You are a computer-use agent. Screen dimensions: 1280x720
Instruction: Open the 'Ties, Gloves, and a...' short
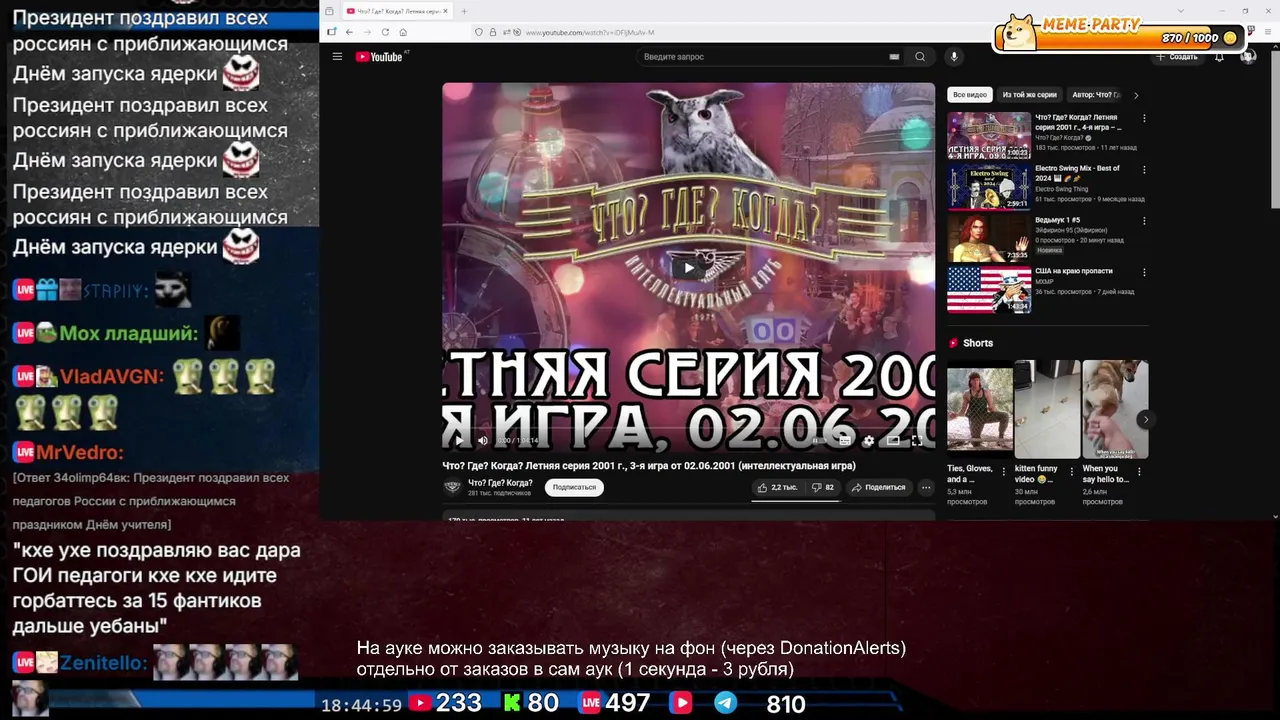(x=980, y=409)
